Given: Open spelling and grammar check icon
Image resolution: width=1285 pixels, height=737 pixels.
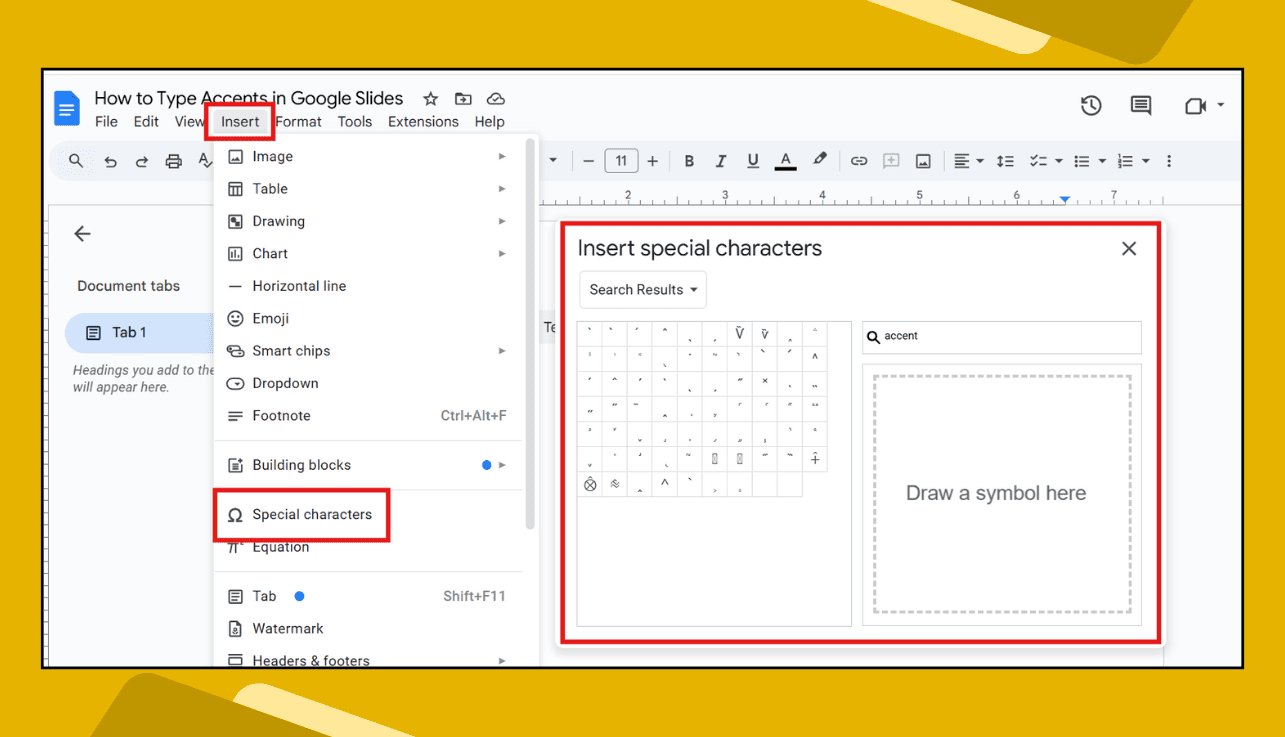Looking at the screenshot, I should pos(206,160).
